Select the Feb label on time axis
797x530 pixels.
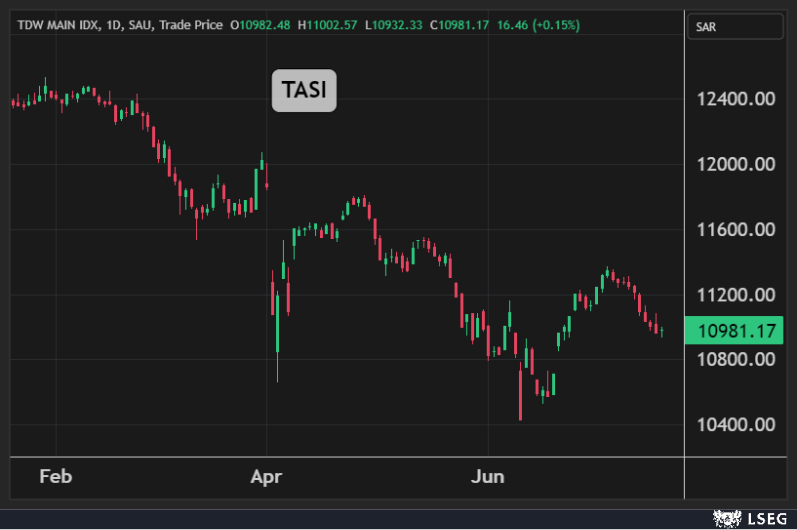pyautogui.click(x=56, y=476)
